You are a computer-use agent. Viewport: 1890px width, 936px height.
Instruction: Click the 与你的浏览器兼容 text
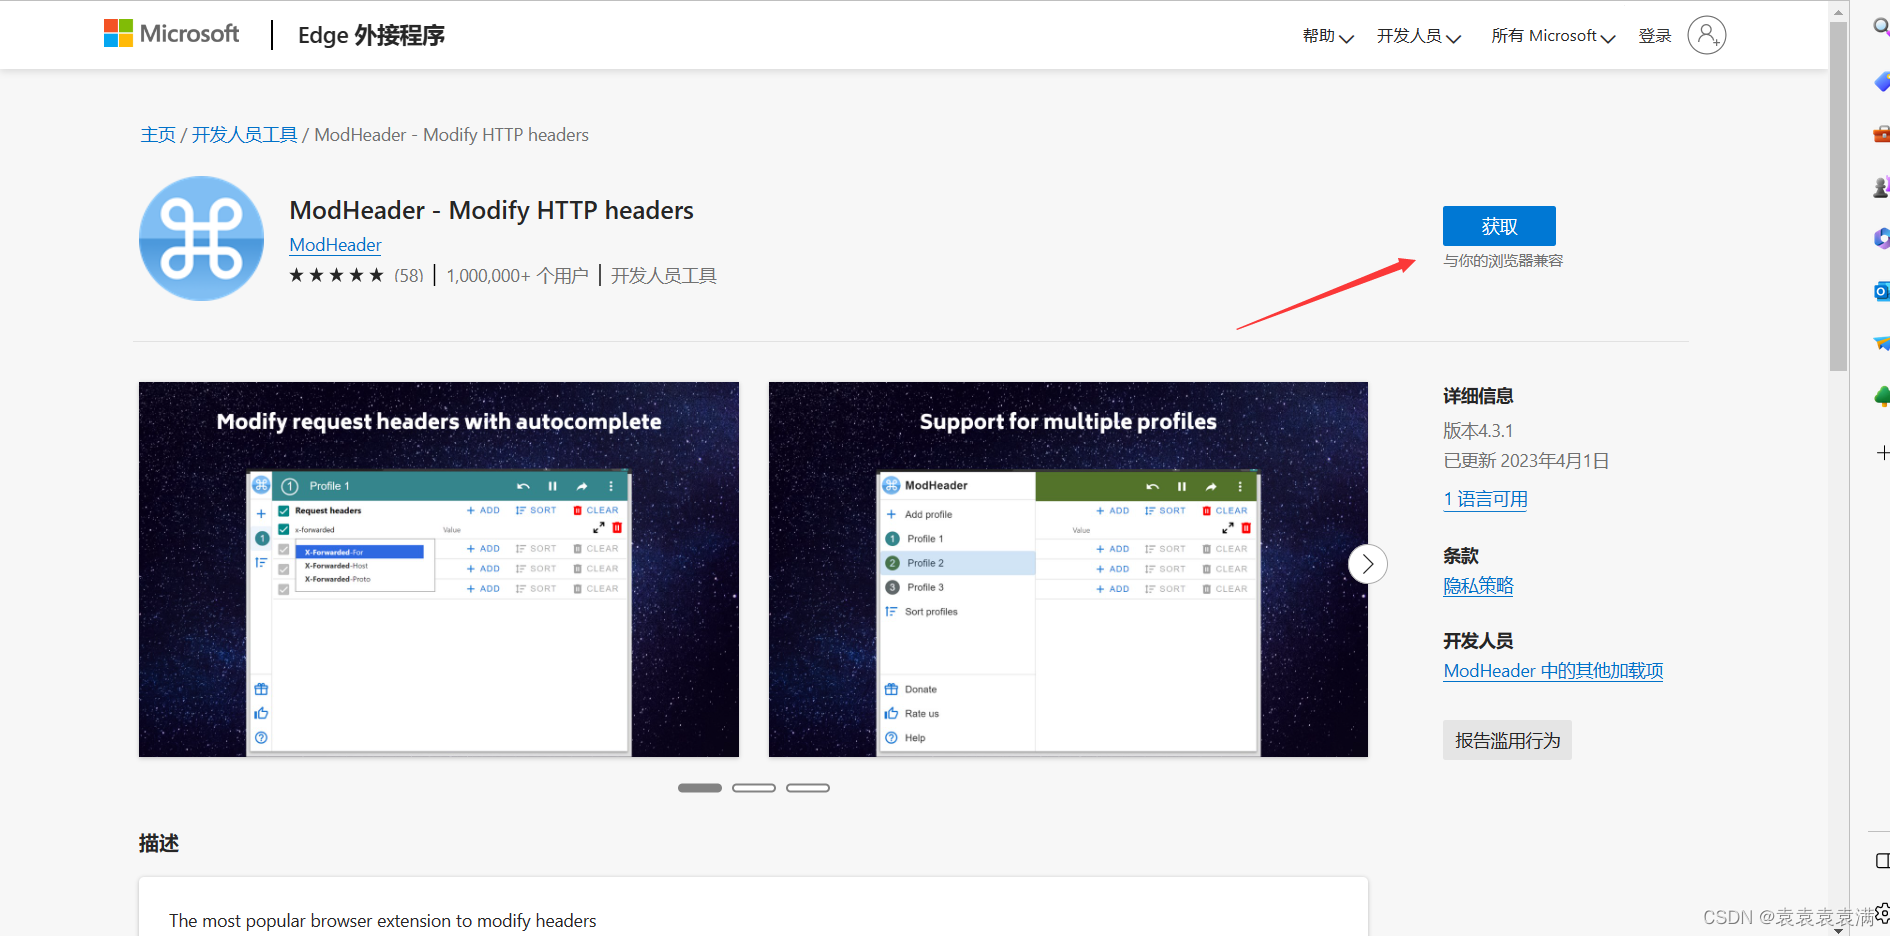1503,261
